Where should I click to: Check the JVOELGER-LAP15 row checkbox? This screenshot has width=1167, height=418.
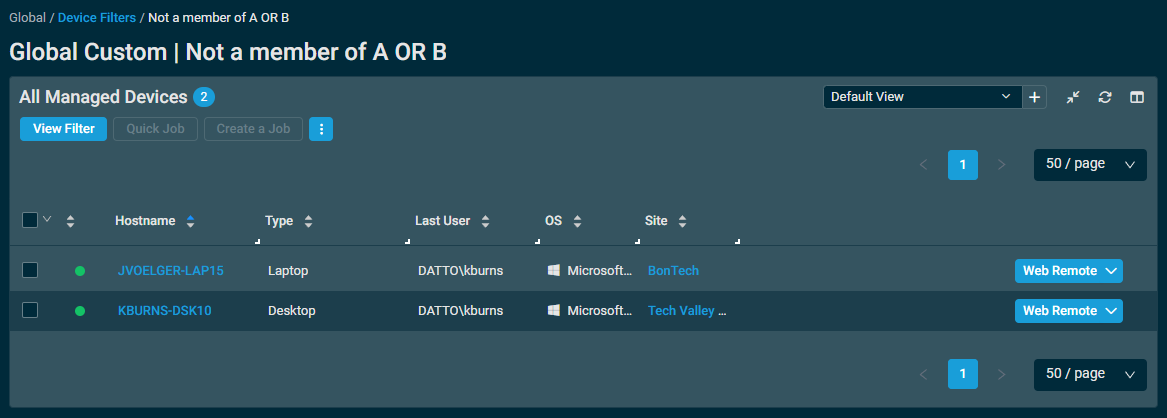coord(30,270)
